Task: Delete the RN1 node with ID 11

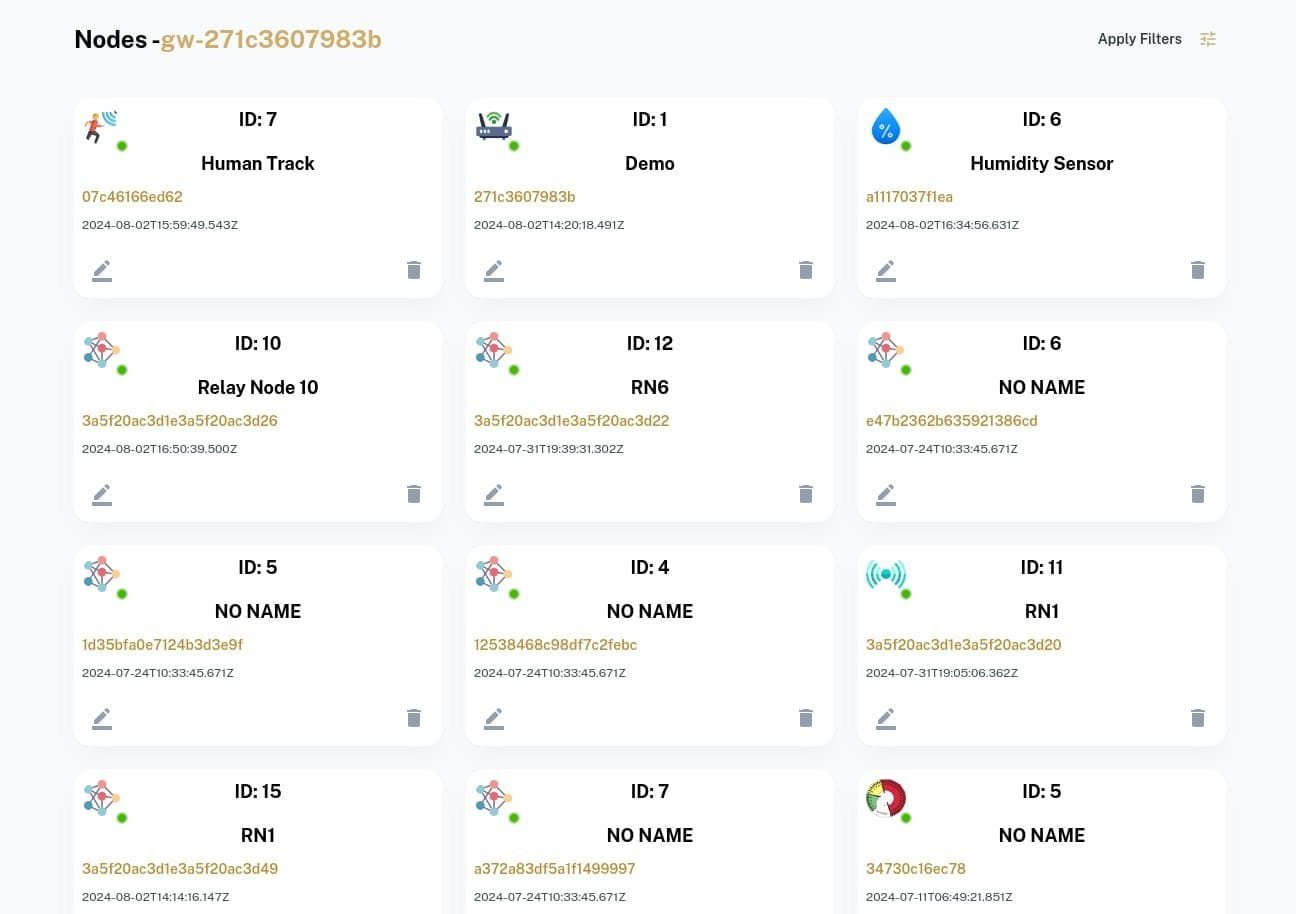Action: click(1198, 718)
